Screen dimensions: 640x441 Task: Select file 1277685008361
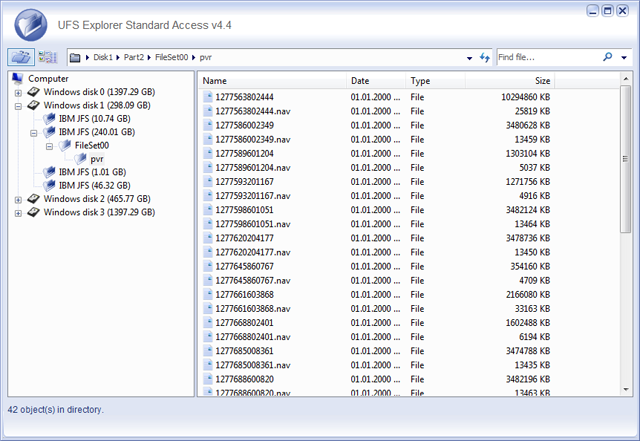click(244, 351)
